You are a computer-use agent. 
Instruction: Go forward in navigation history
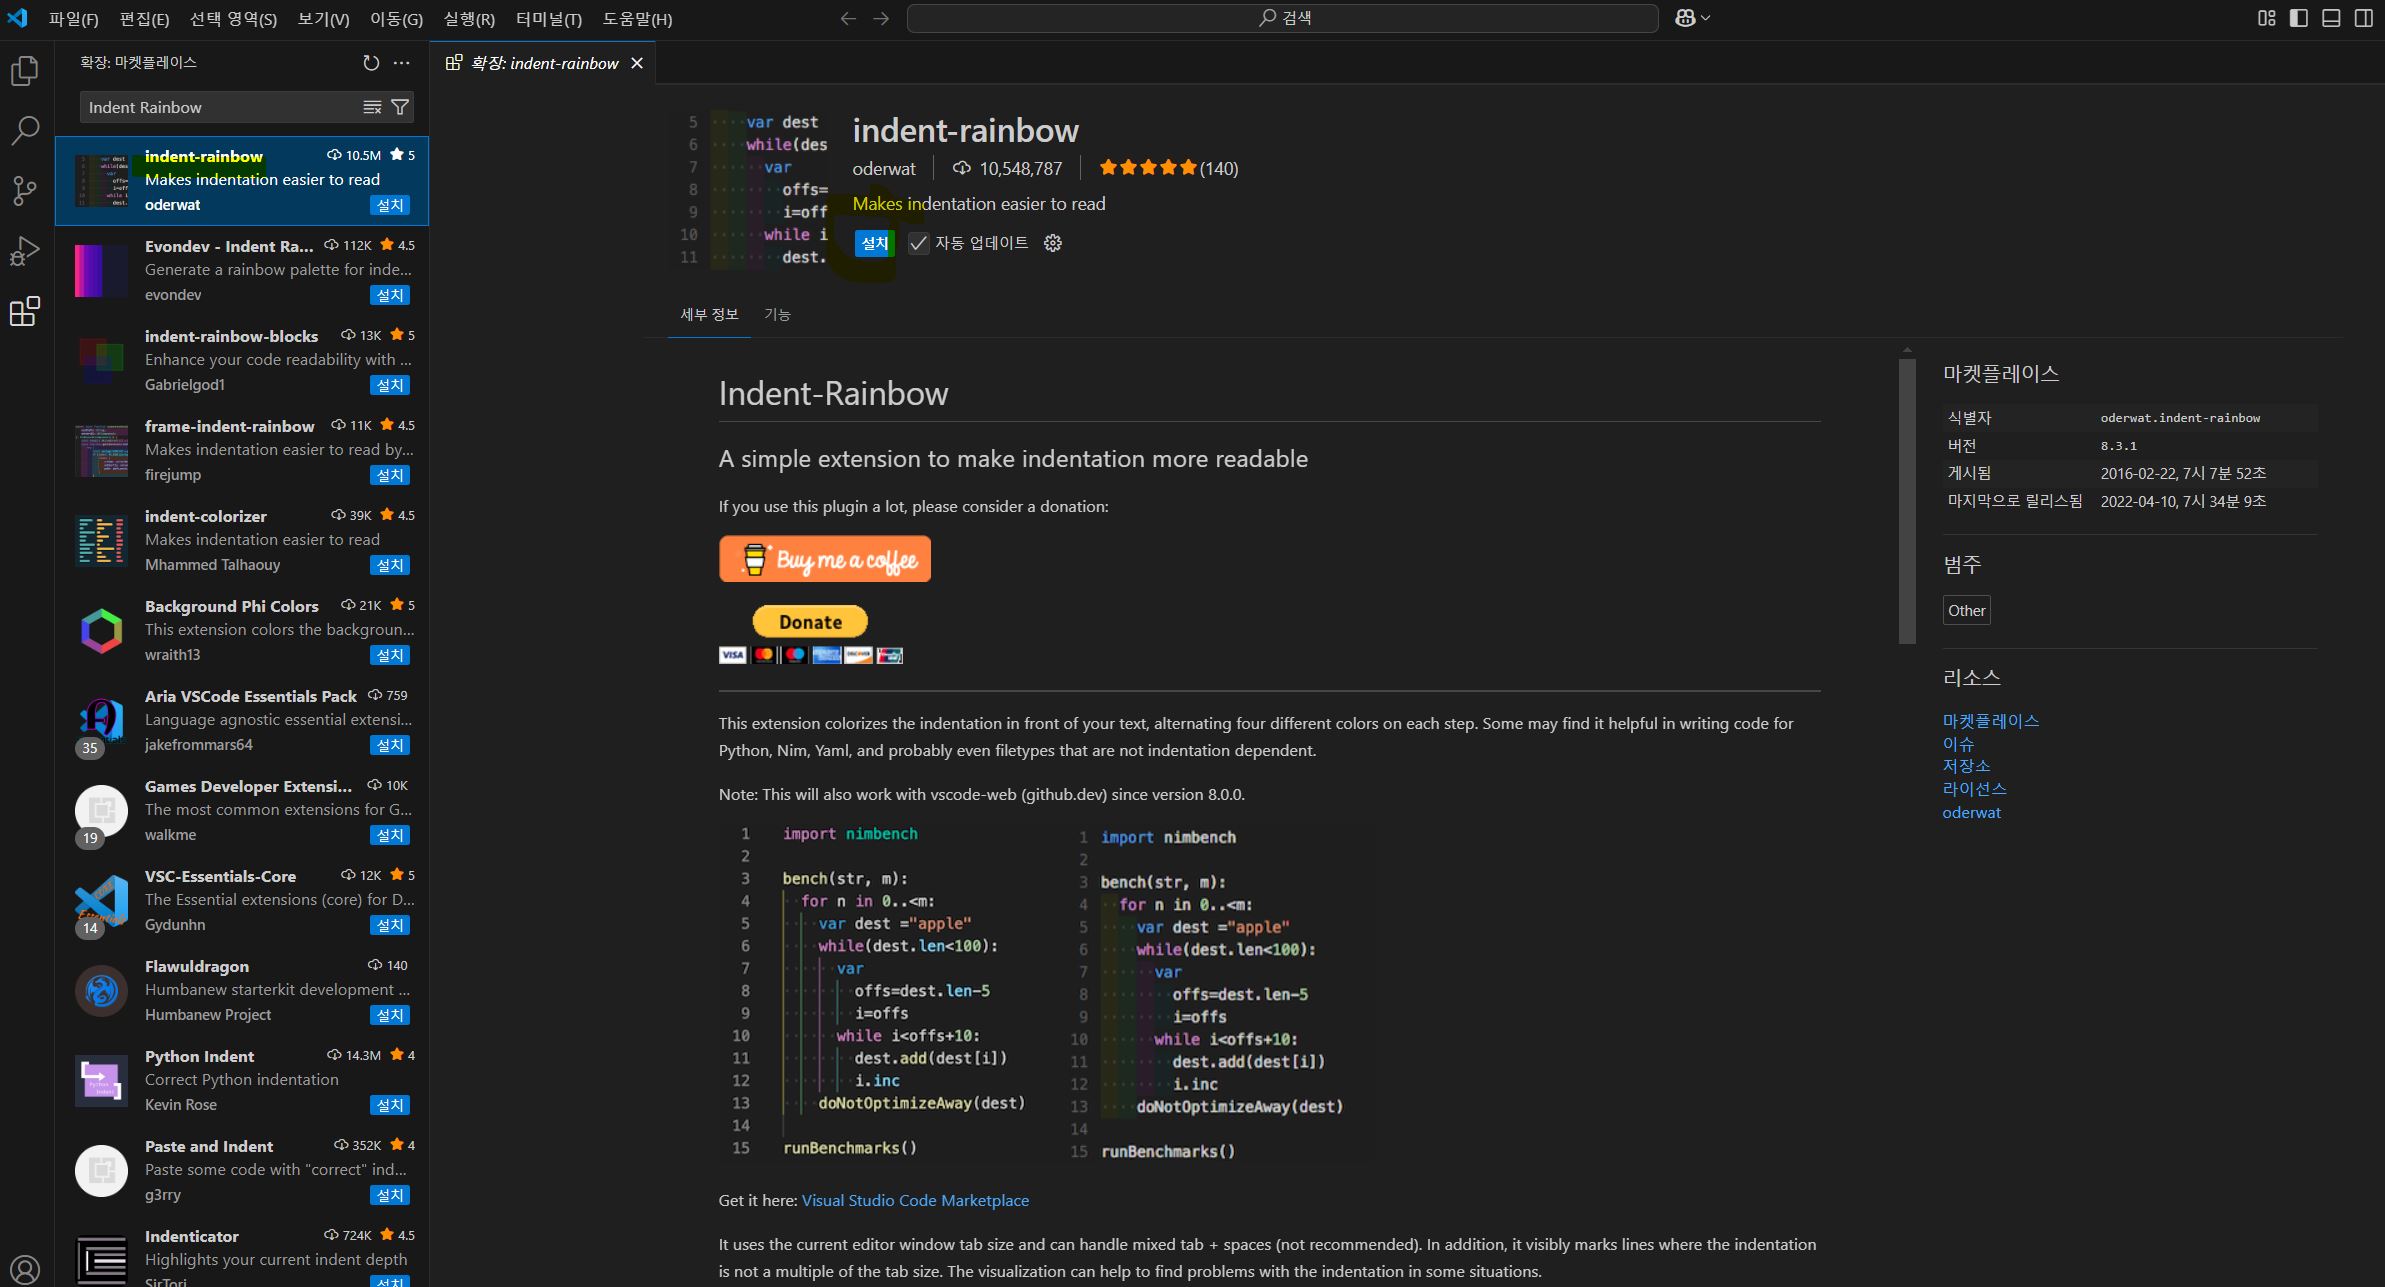(881, 18)
